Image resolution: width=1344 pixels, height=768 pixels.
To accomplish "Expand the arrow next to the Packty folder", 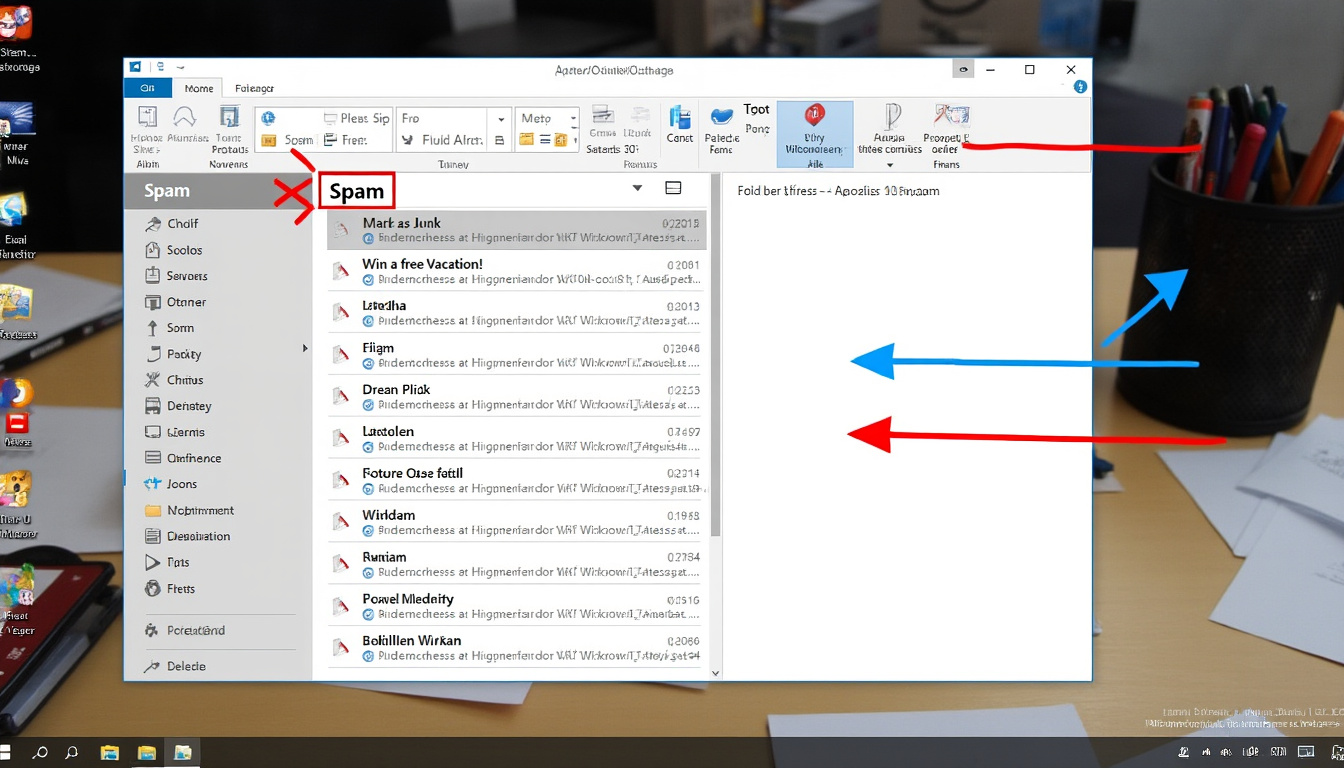I will (x=305, y=348).
